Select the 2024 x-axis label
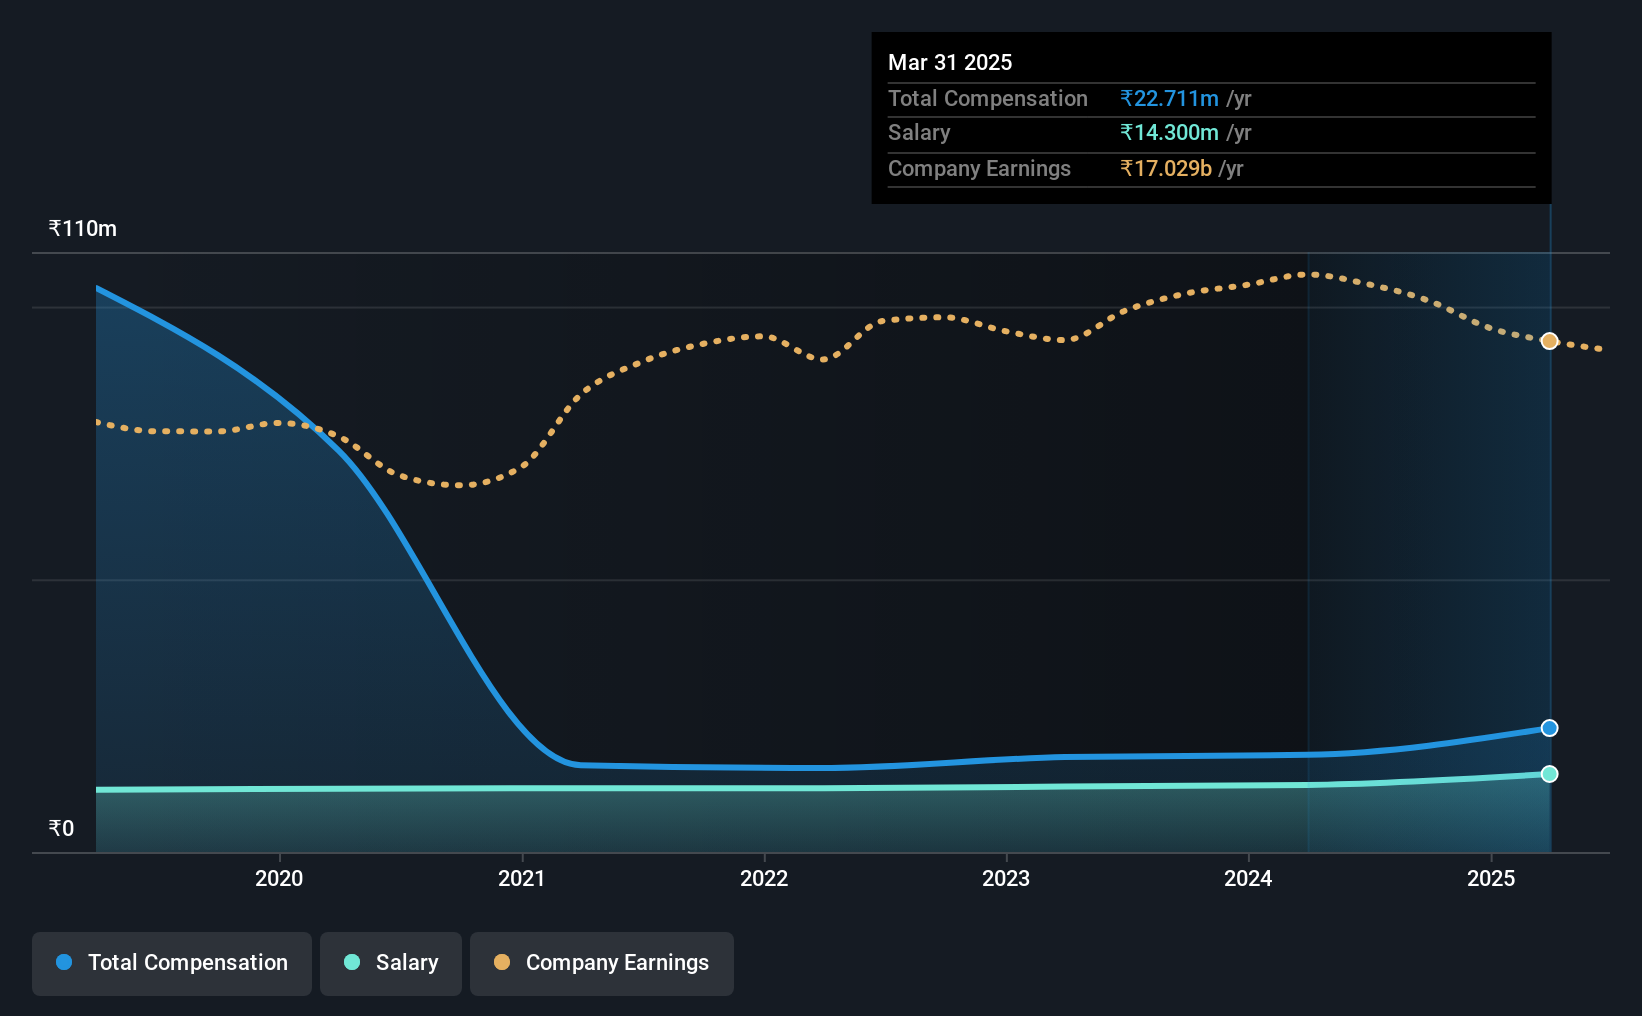This screenshot has height=1016, width=1642. pyautogui.click(x=1248, y=878)
